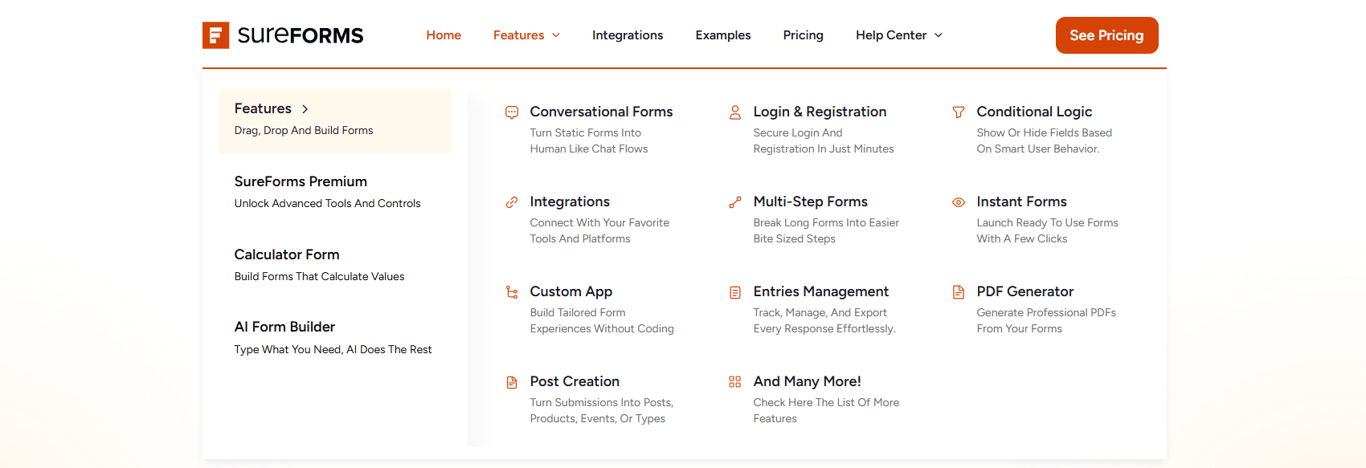Go to the Home page
Screen dimensions: 1366x468
click(444, 35)
